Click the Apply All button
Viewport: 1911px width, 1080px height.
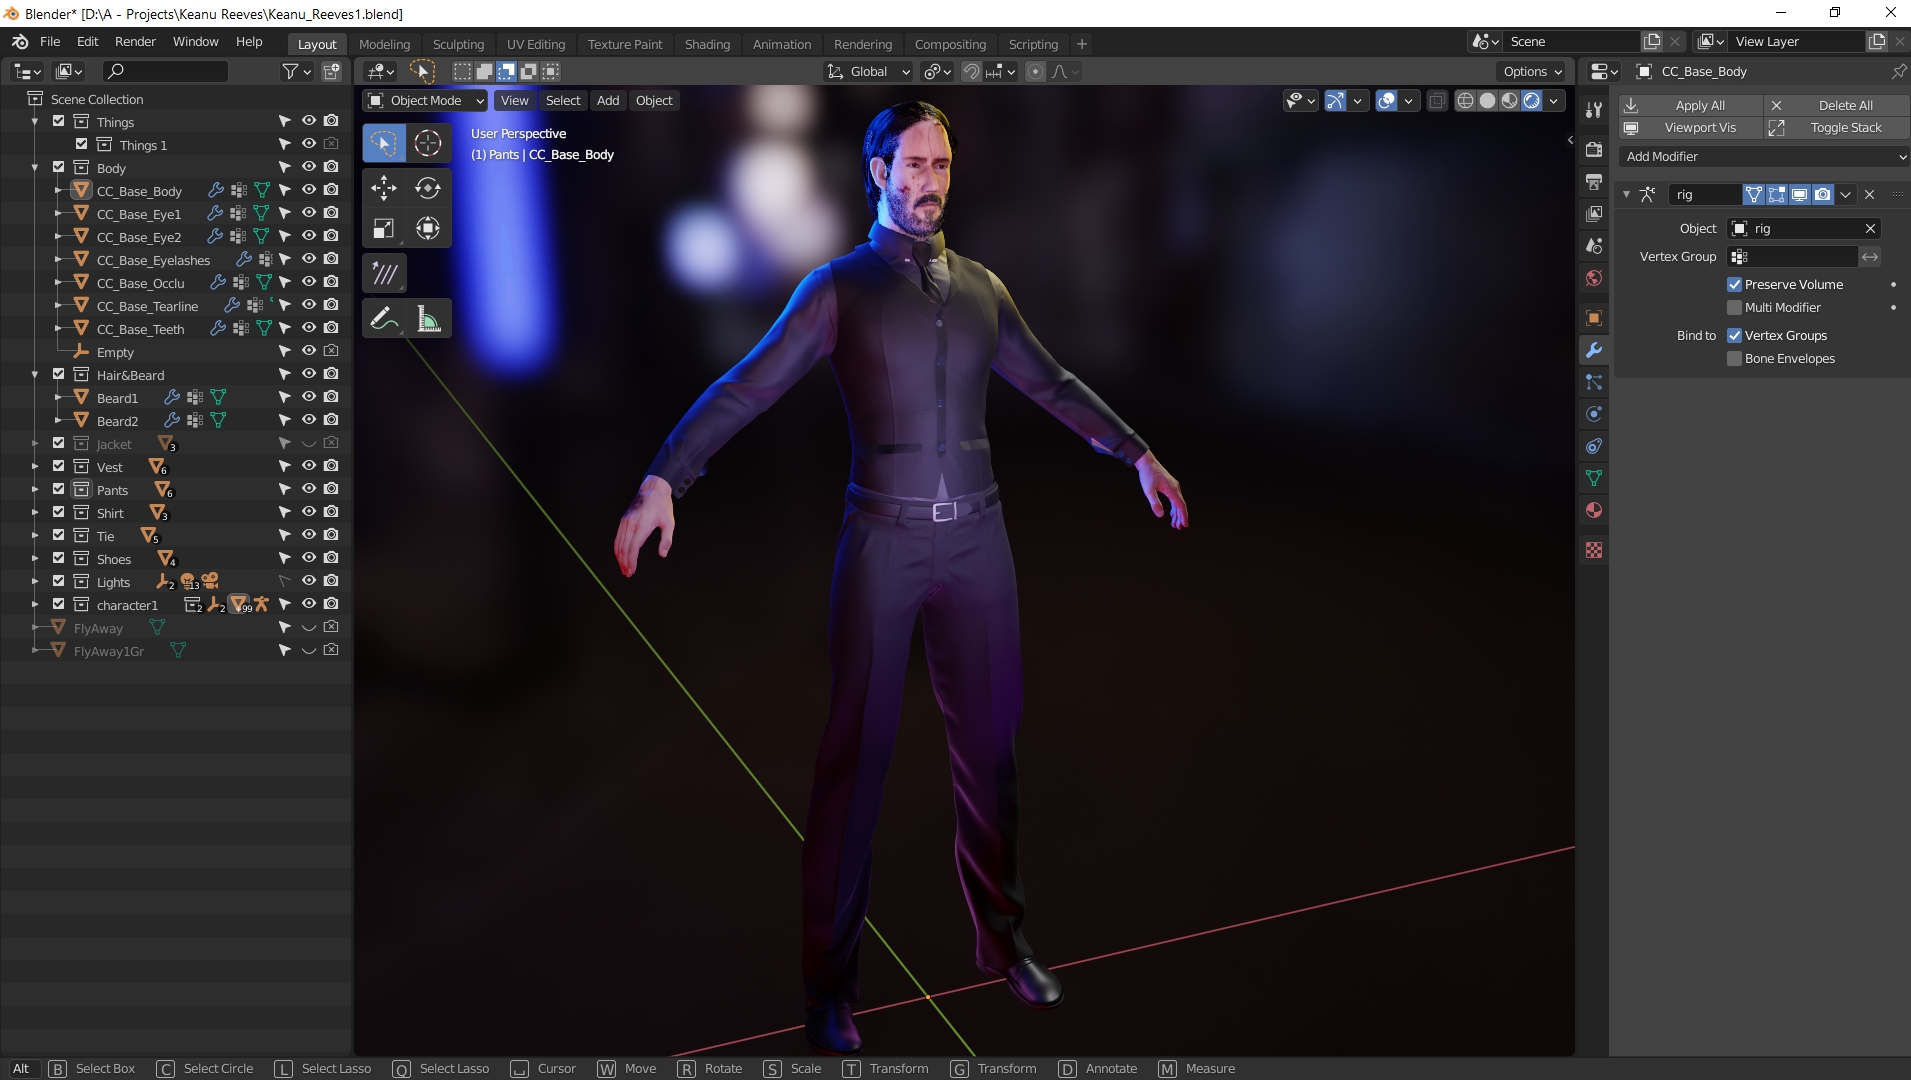(x=1691, y=105)
